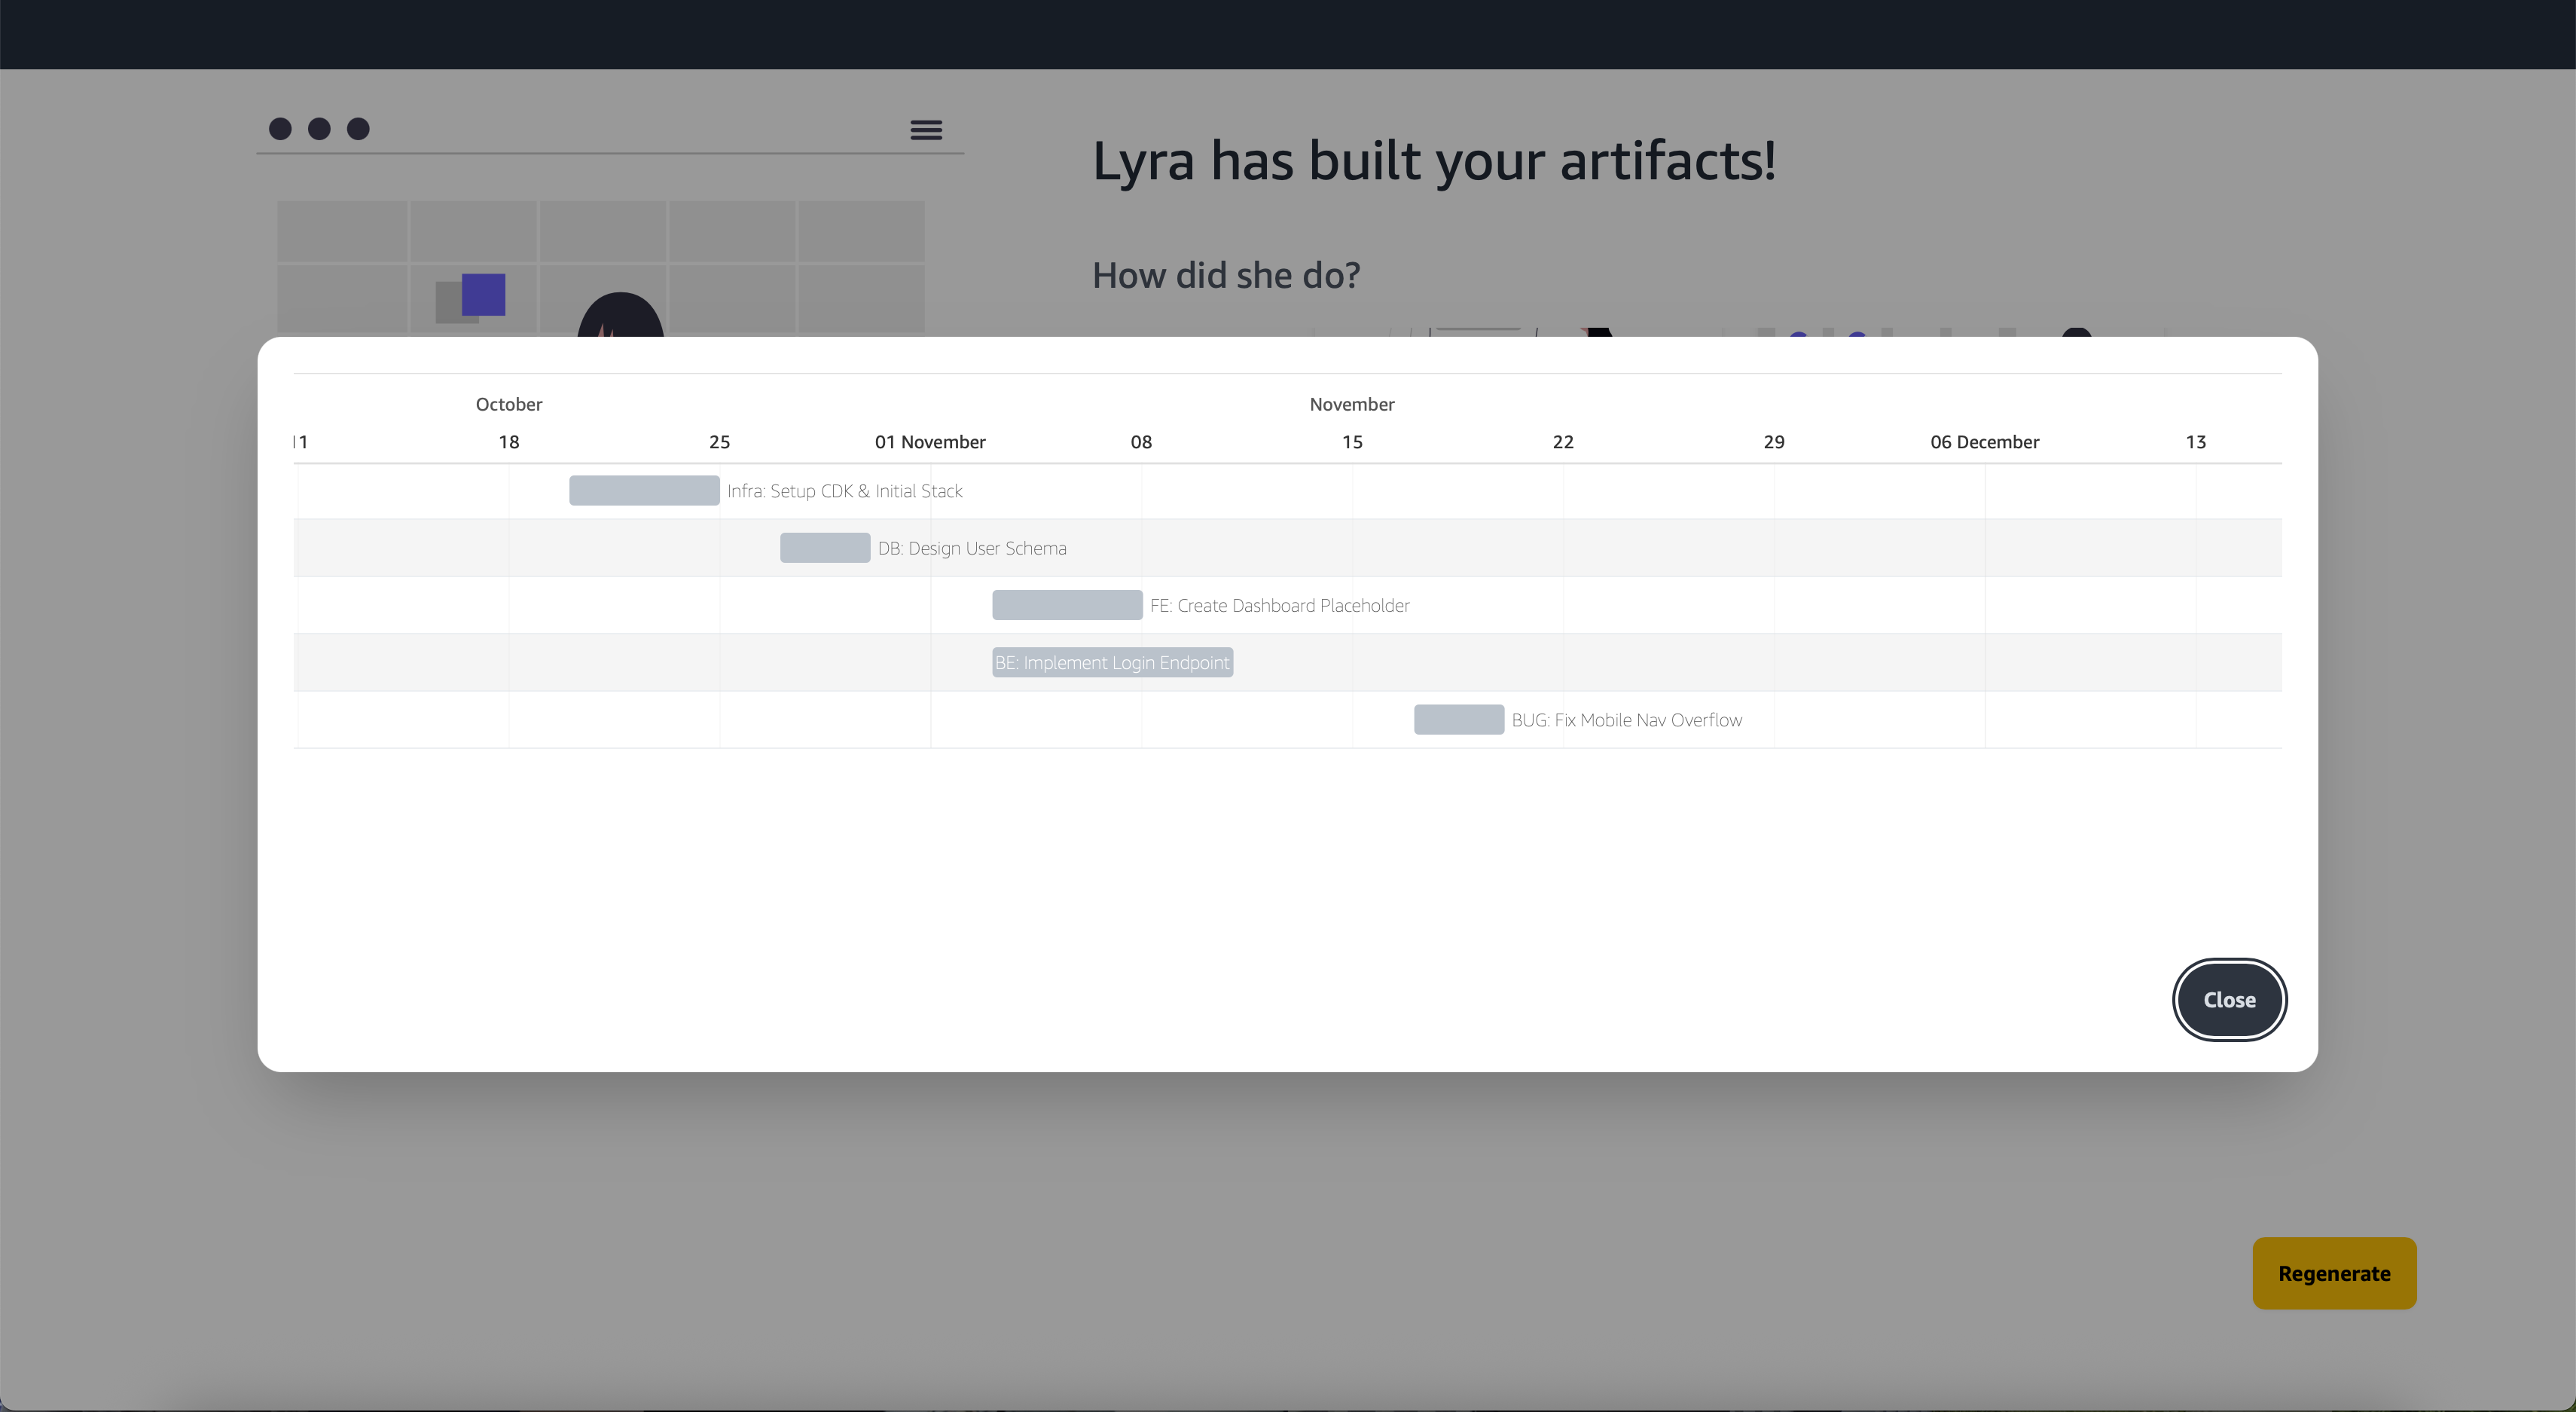This screenshot has height=1412, width=2576.
Task: Click the date 22 on the timeline axis
Action: pyautogui.click(x=1562, y=442)
